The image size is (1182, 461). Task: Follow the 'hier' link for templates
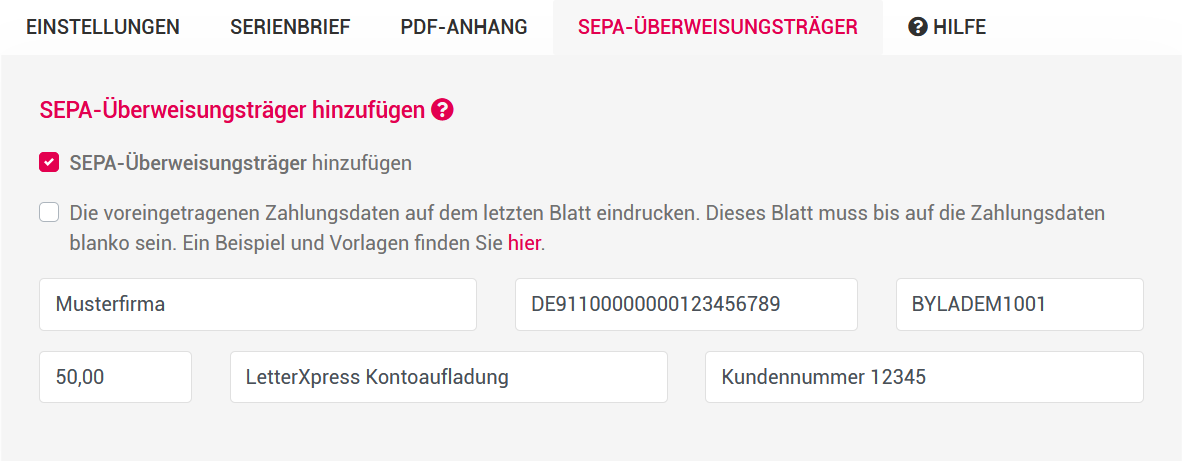pos(524,243)
